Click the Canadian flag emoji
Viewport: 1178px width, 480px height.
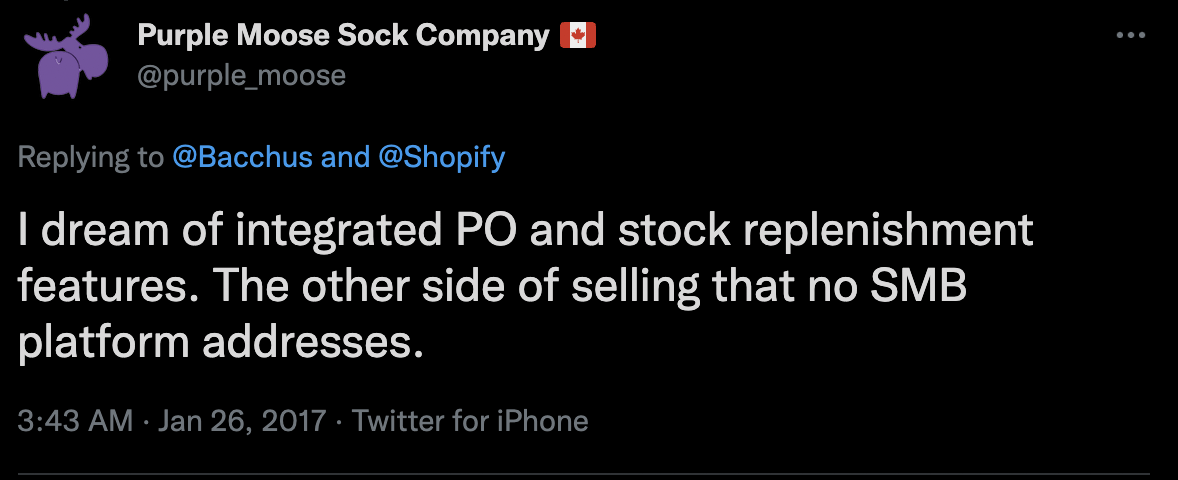coord(578,35)
